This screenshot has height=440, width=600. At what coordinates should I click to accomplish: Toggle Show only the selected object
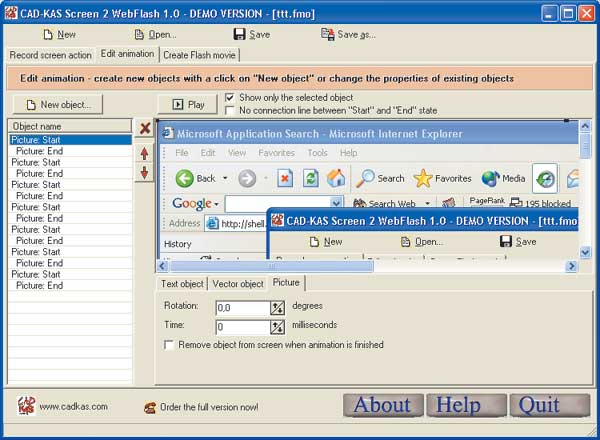pyautogui.click(x=230, y=98)
